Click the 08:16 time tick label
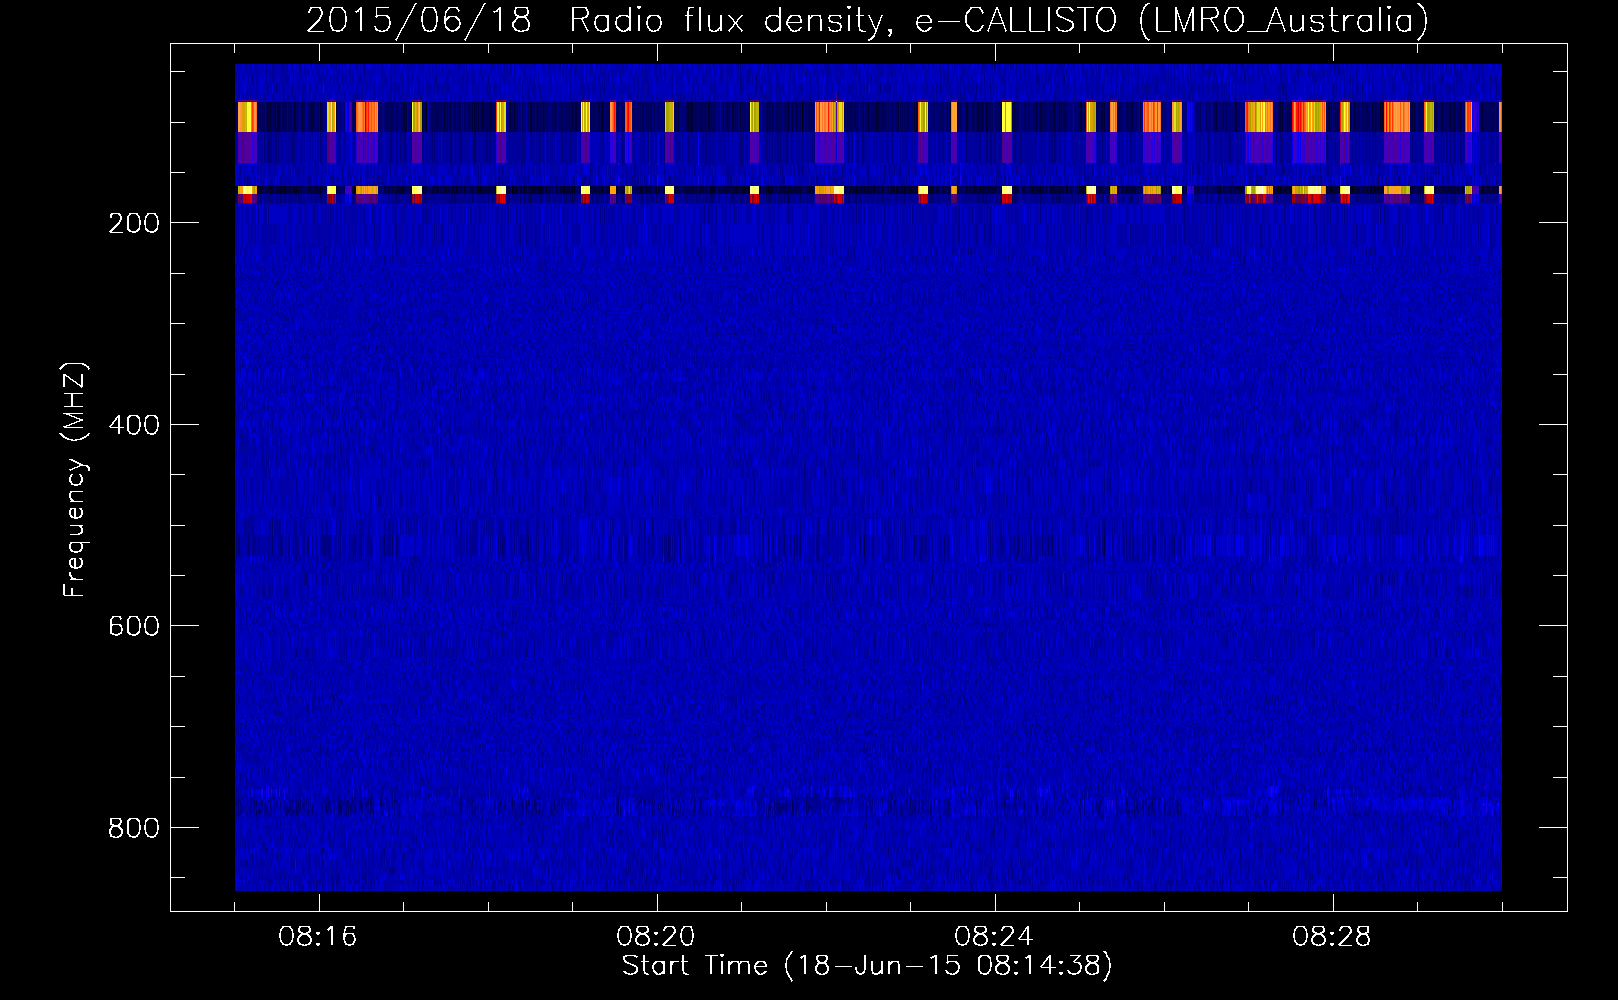1618x1000 pixels. click(319, 937)
